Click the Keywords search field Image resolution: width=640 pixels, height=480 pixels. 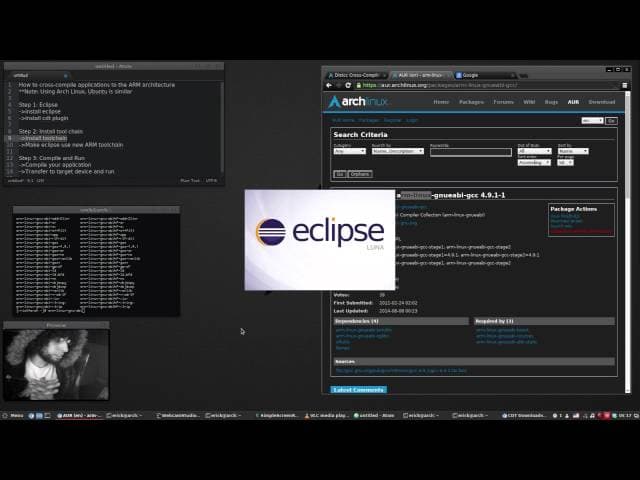[471, 152]
